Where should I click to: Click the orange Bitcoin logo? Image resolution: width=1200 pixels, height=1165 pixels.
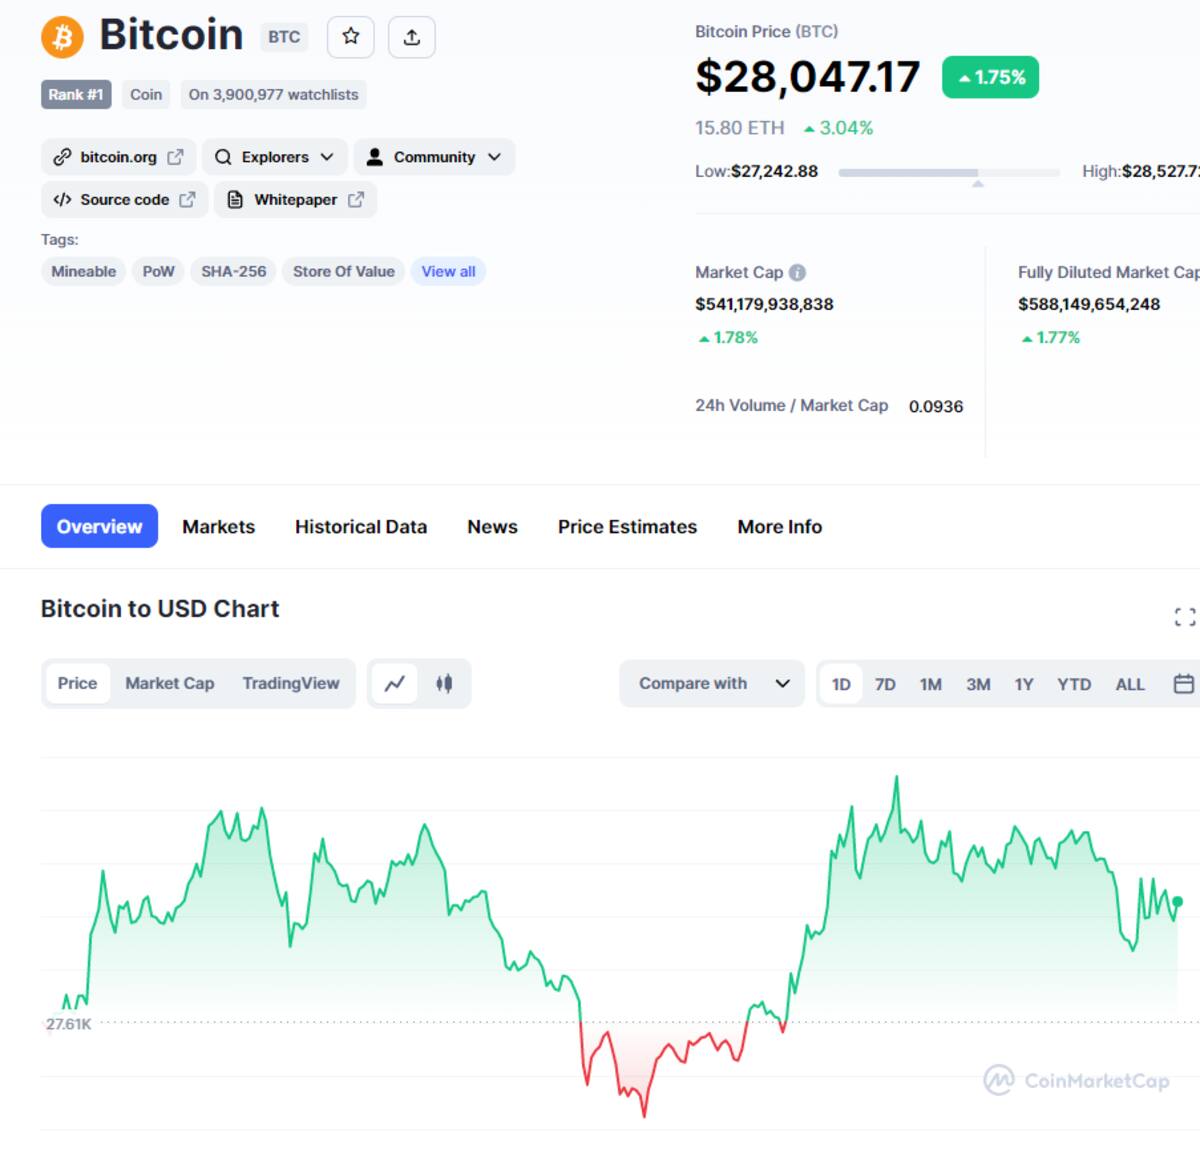[62, 37]
